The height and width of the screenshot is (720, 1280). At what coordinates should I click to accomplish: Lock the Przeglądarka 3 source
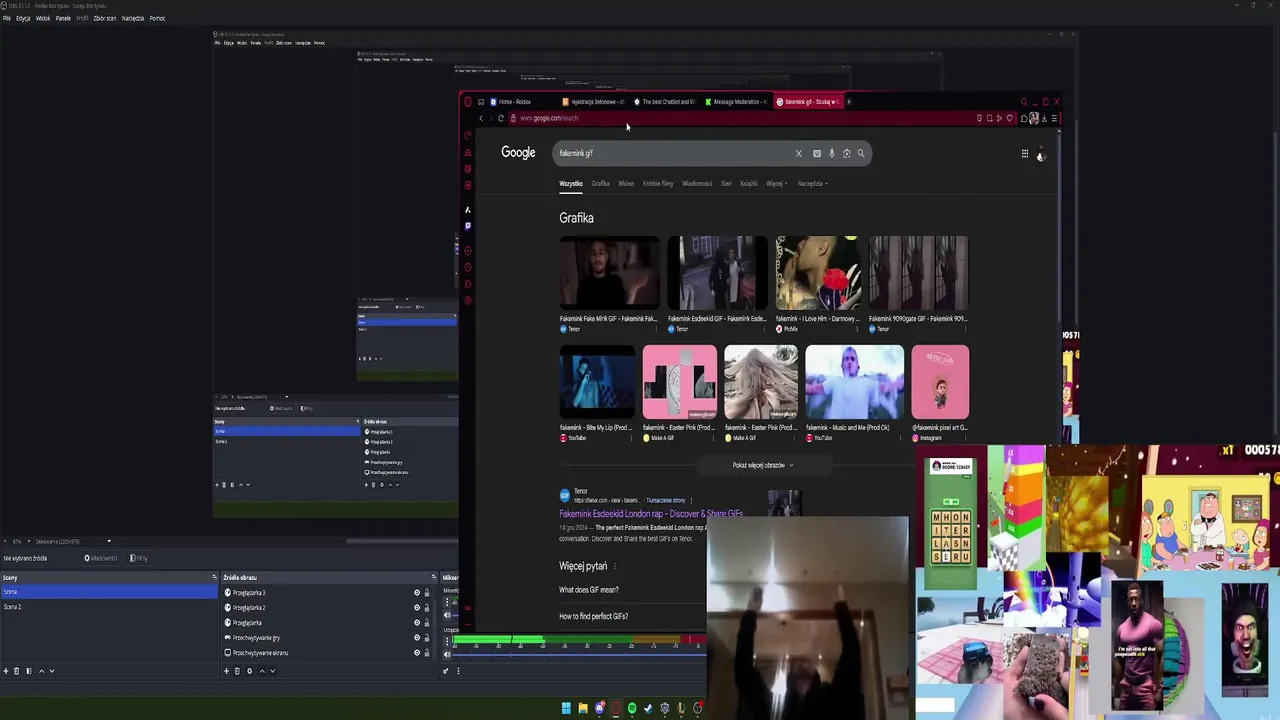pos(427,593)
